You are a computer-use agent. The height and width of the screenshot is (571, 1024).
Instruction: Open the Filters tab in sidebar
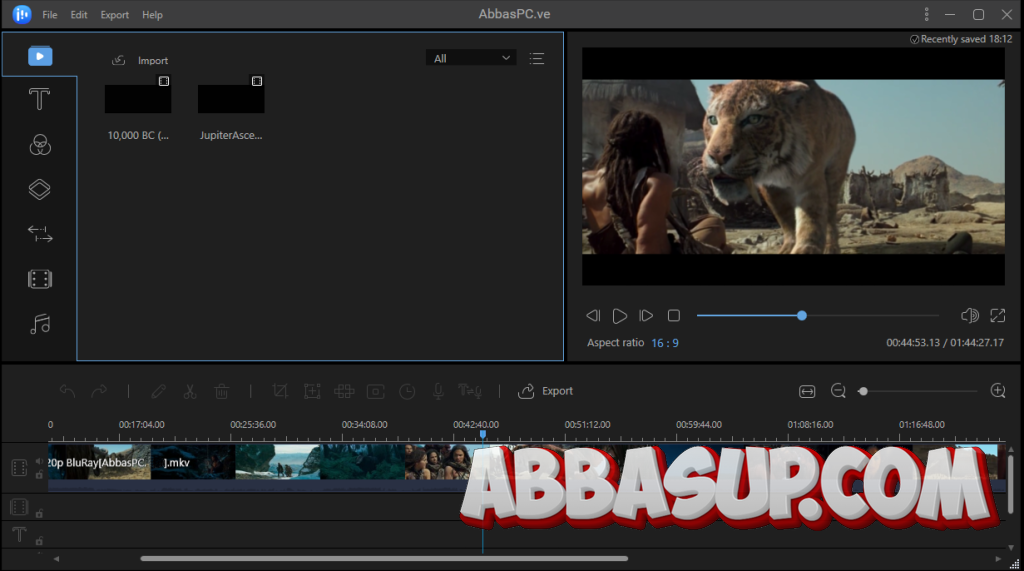(x=40, y=144)
